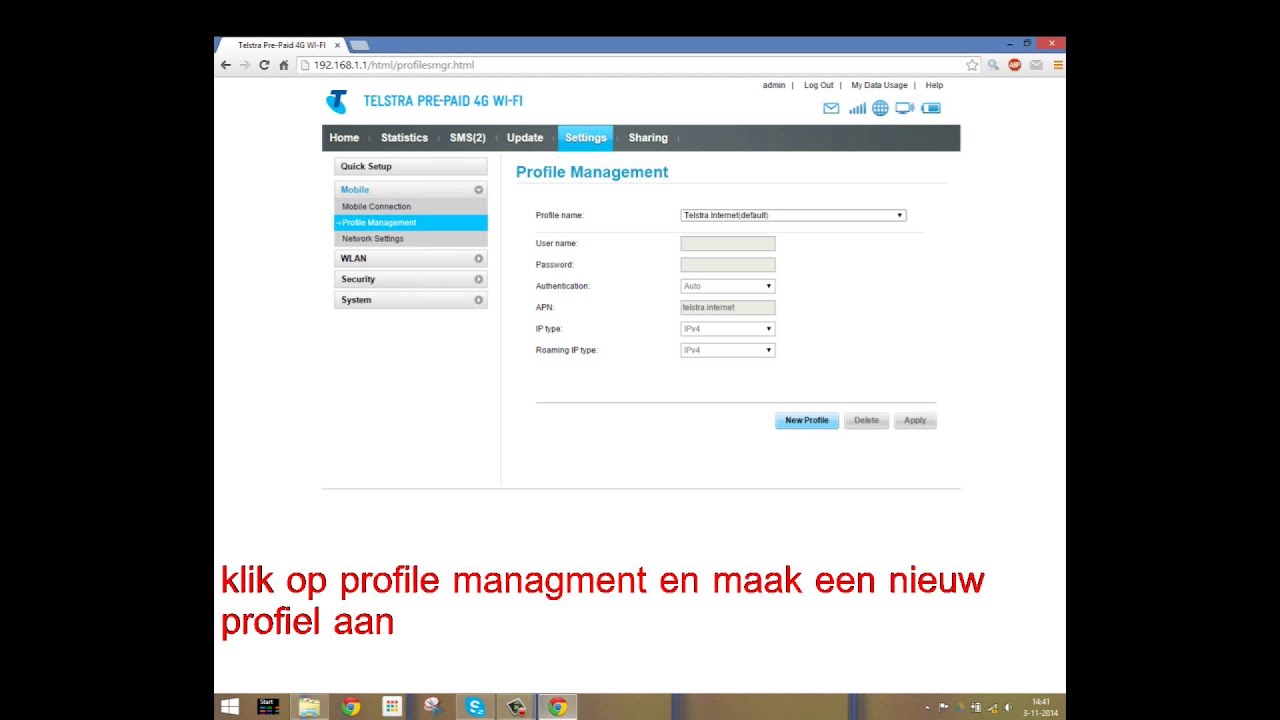Open My Data Usage link
Viewport: 1280px width, 720px height.
coord(879,85)
